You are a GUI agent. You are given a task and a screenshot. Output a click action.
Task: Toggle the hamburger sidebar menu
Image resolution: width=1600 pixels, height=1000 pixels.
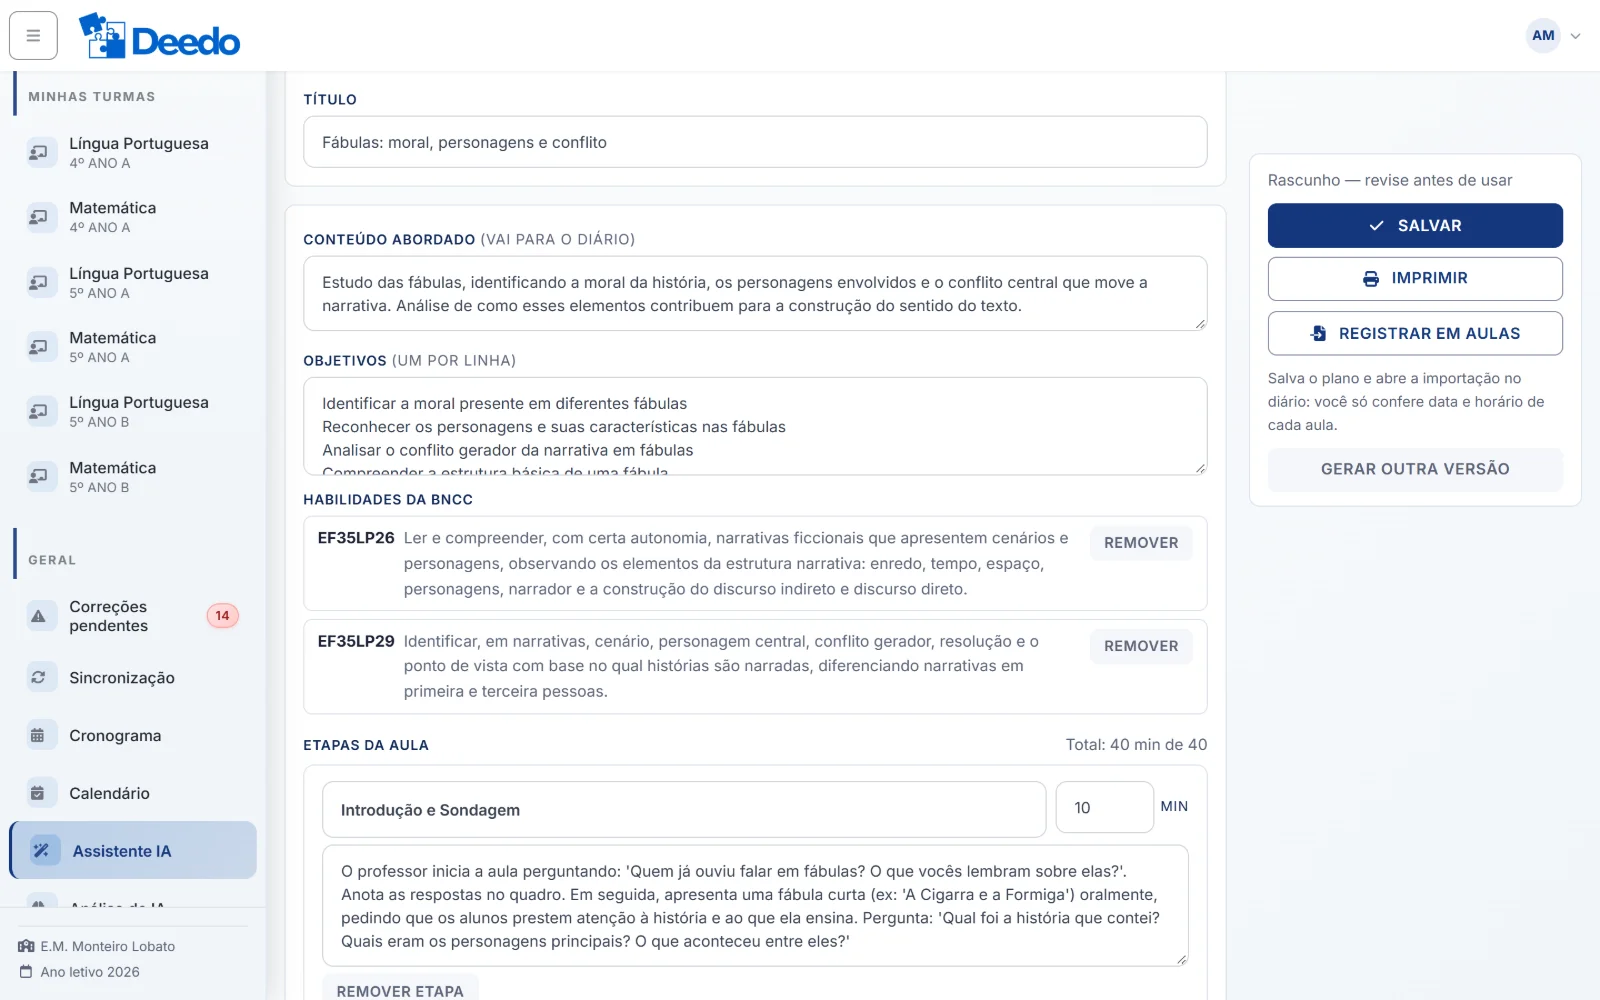coord(33,36)
